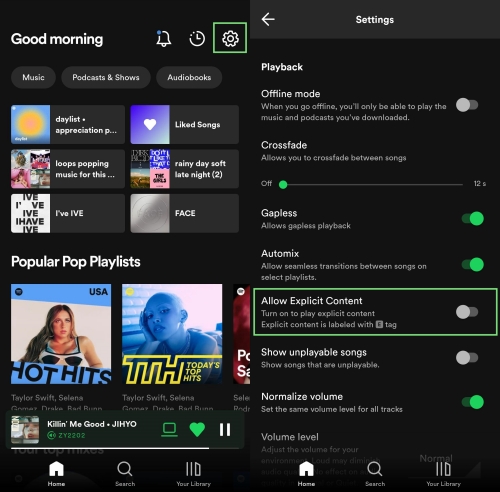This screenshot has width=500, height=492.
Task: Open the settings gear icon
Action: [230, 39]
